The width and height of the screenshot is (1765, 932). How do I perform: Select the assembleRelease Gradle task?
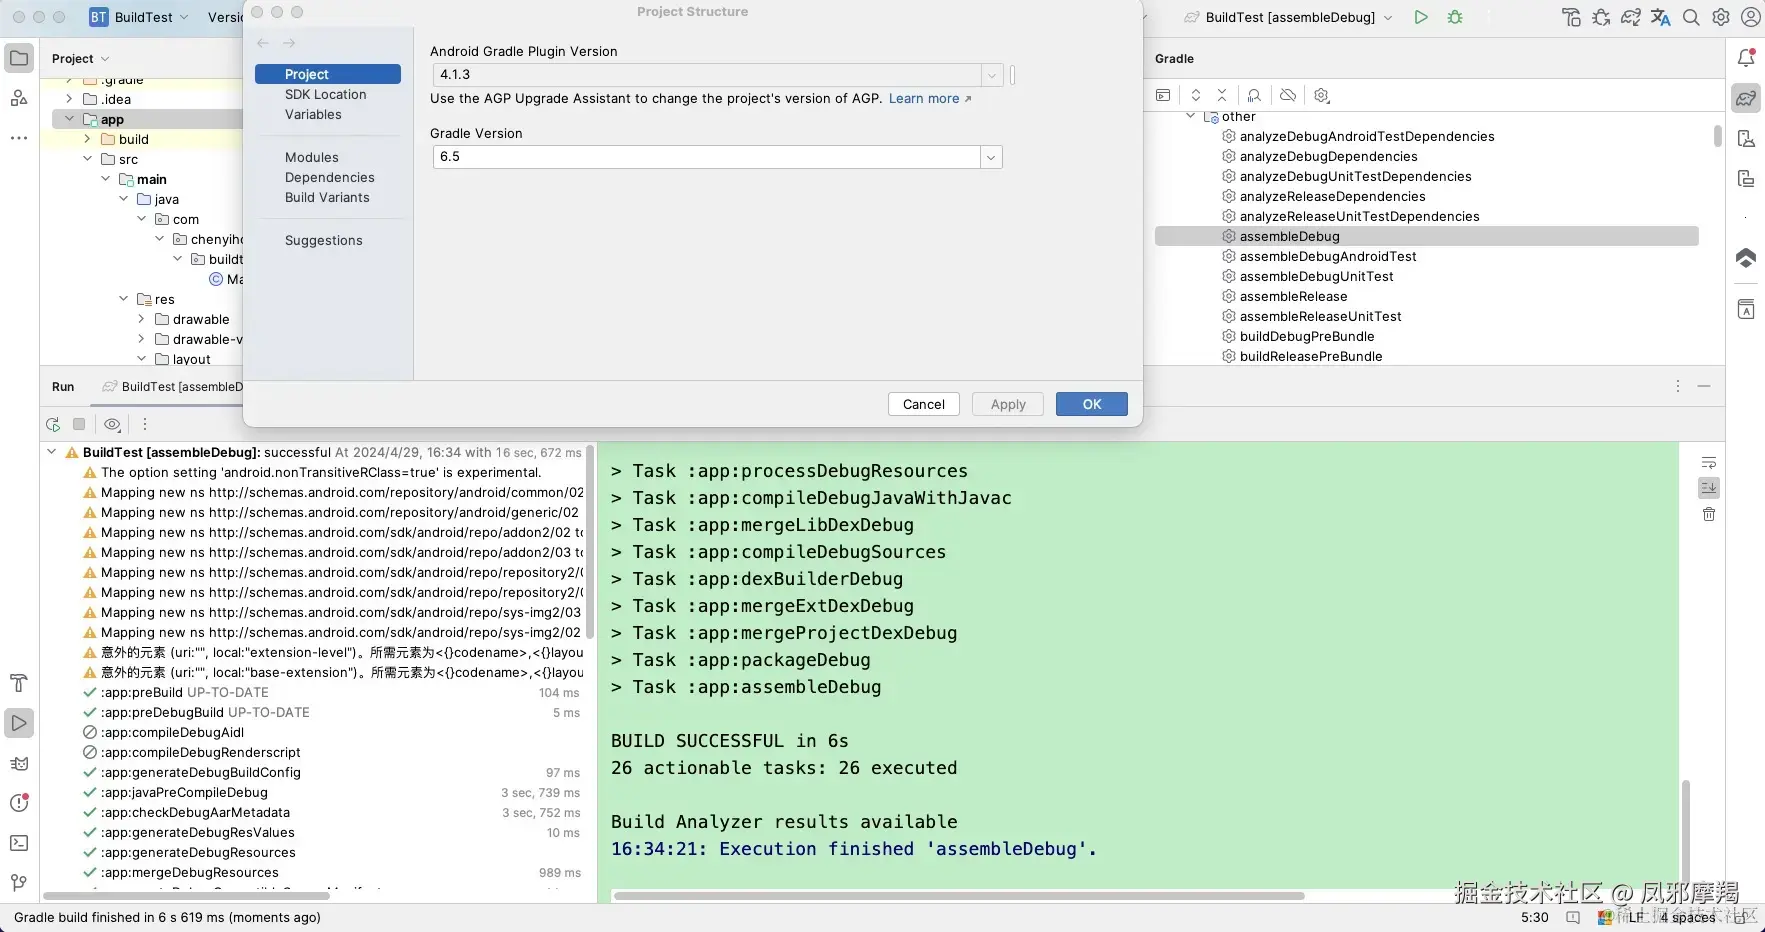click(1294, 296)
